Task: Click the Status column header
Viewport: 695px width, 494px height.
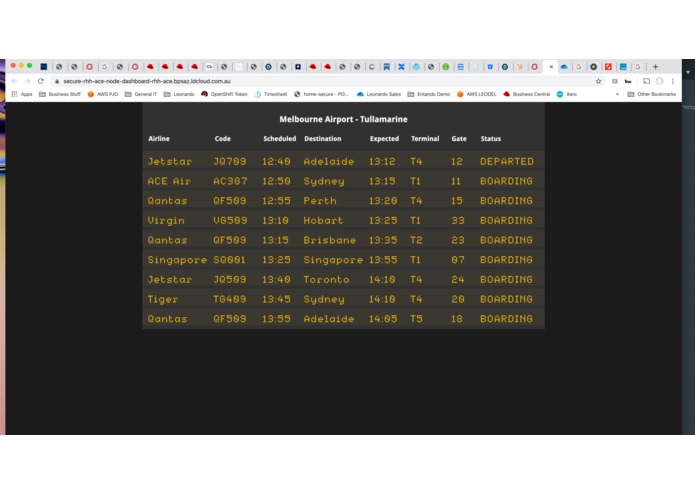Action: point(491,139)
